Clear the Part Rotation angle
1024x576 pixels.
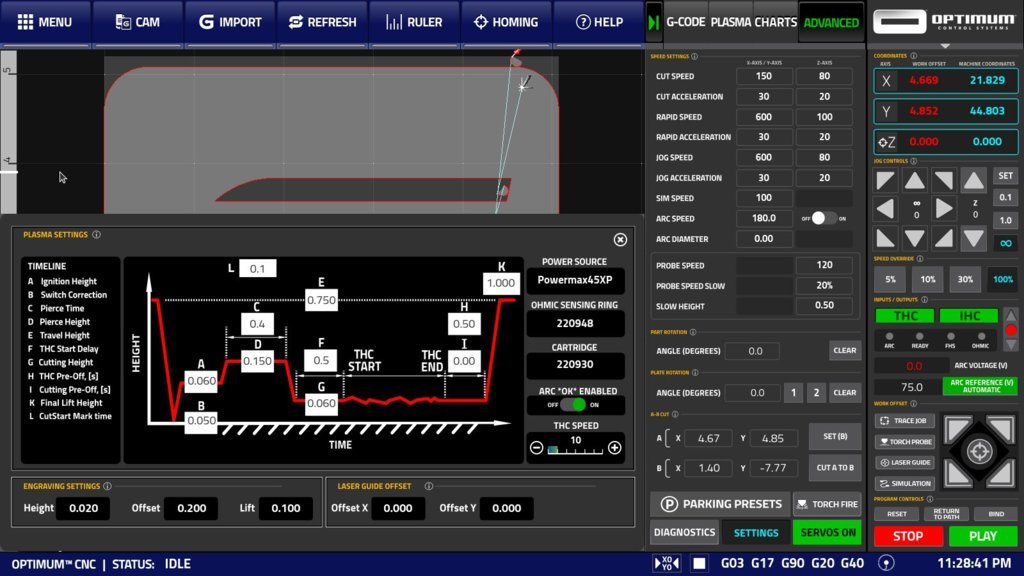[x=844, y=351]
